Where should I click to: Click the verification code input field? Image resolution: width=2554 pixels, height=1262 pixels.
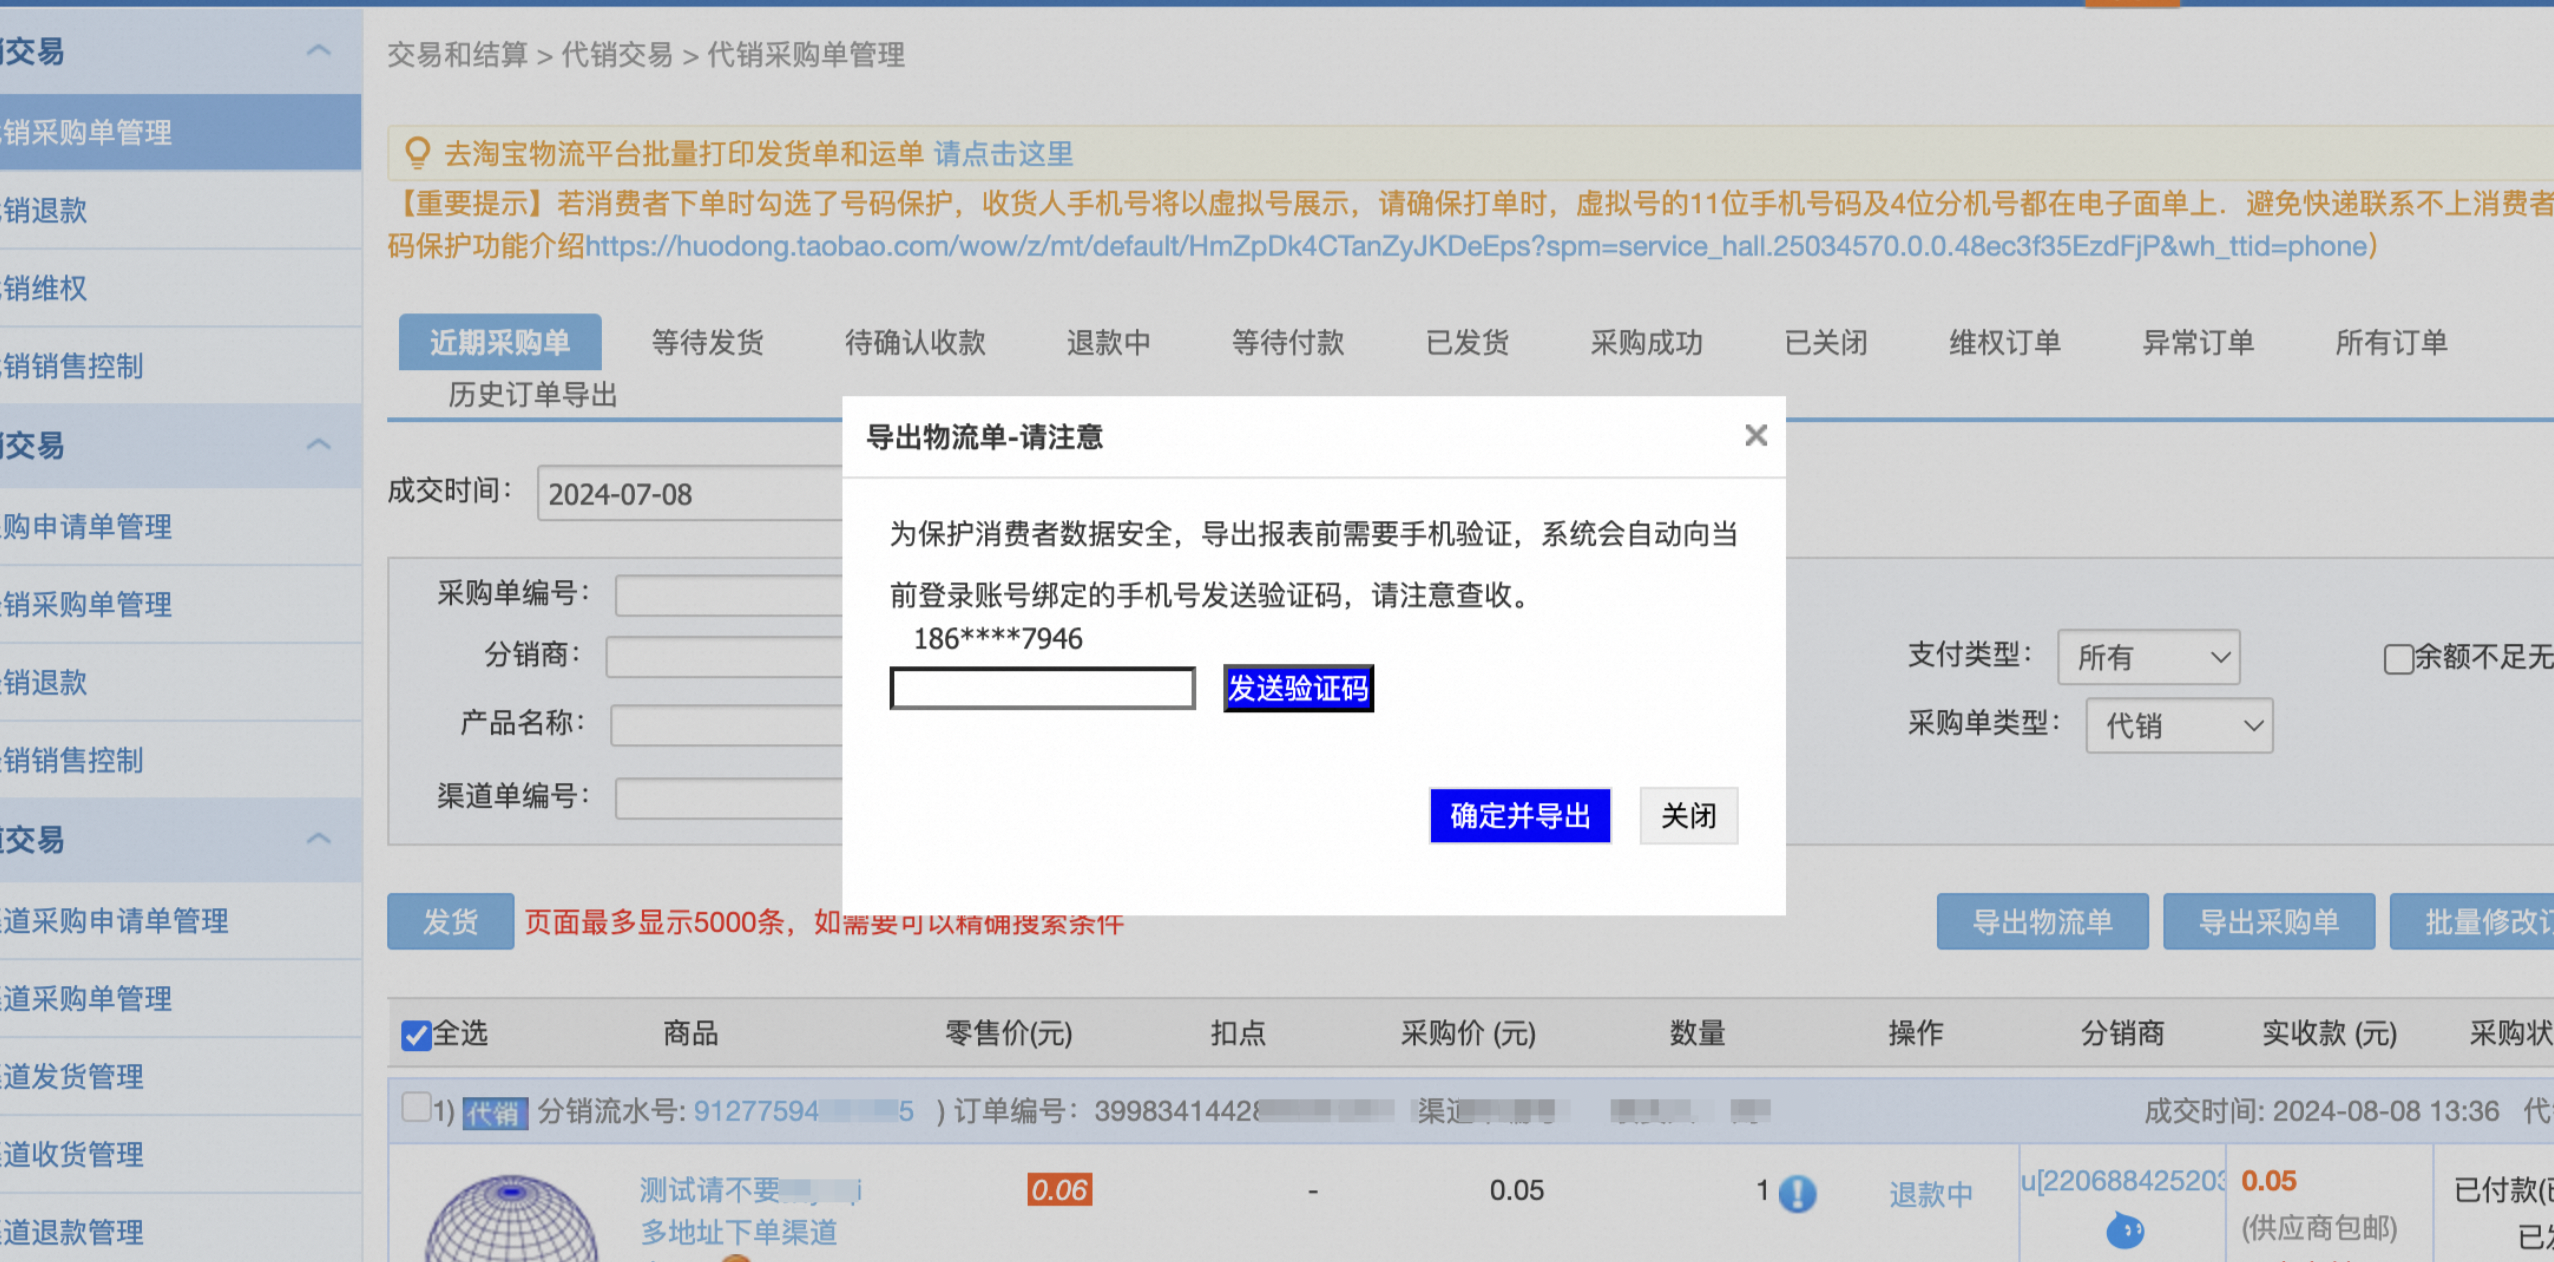(x=1042, y=688)
